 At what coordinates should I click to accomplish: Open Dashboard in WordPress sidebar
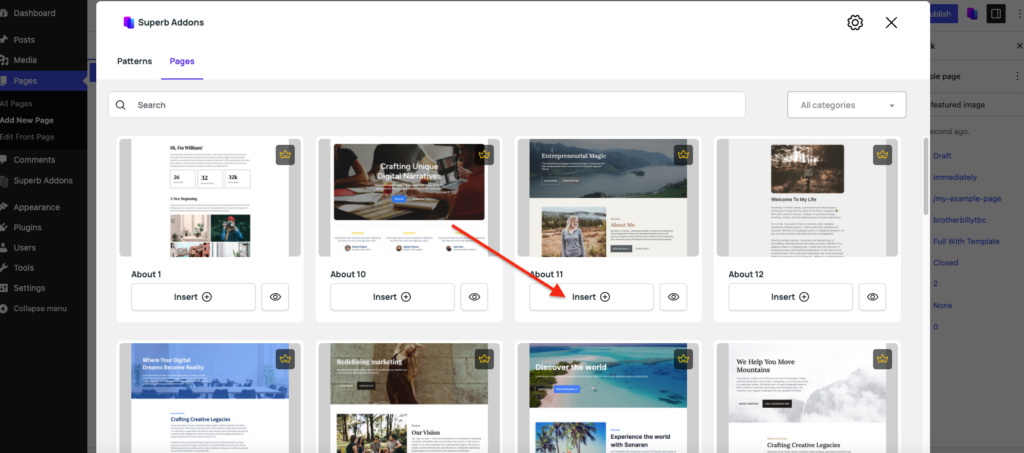pos(34,13)
